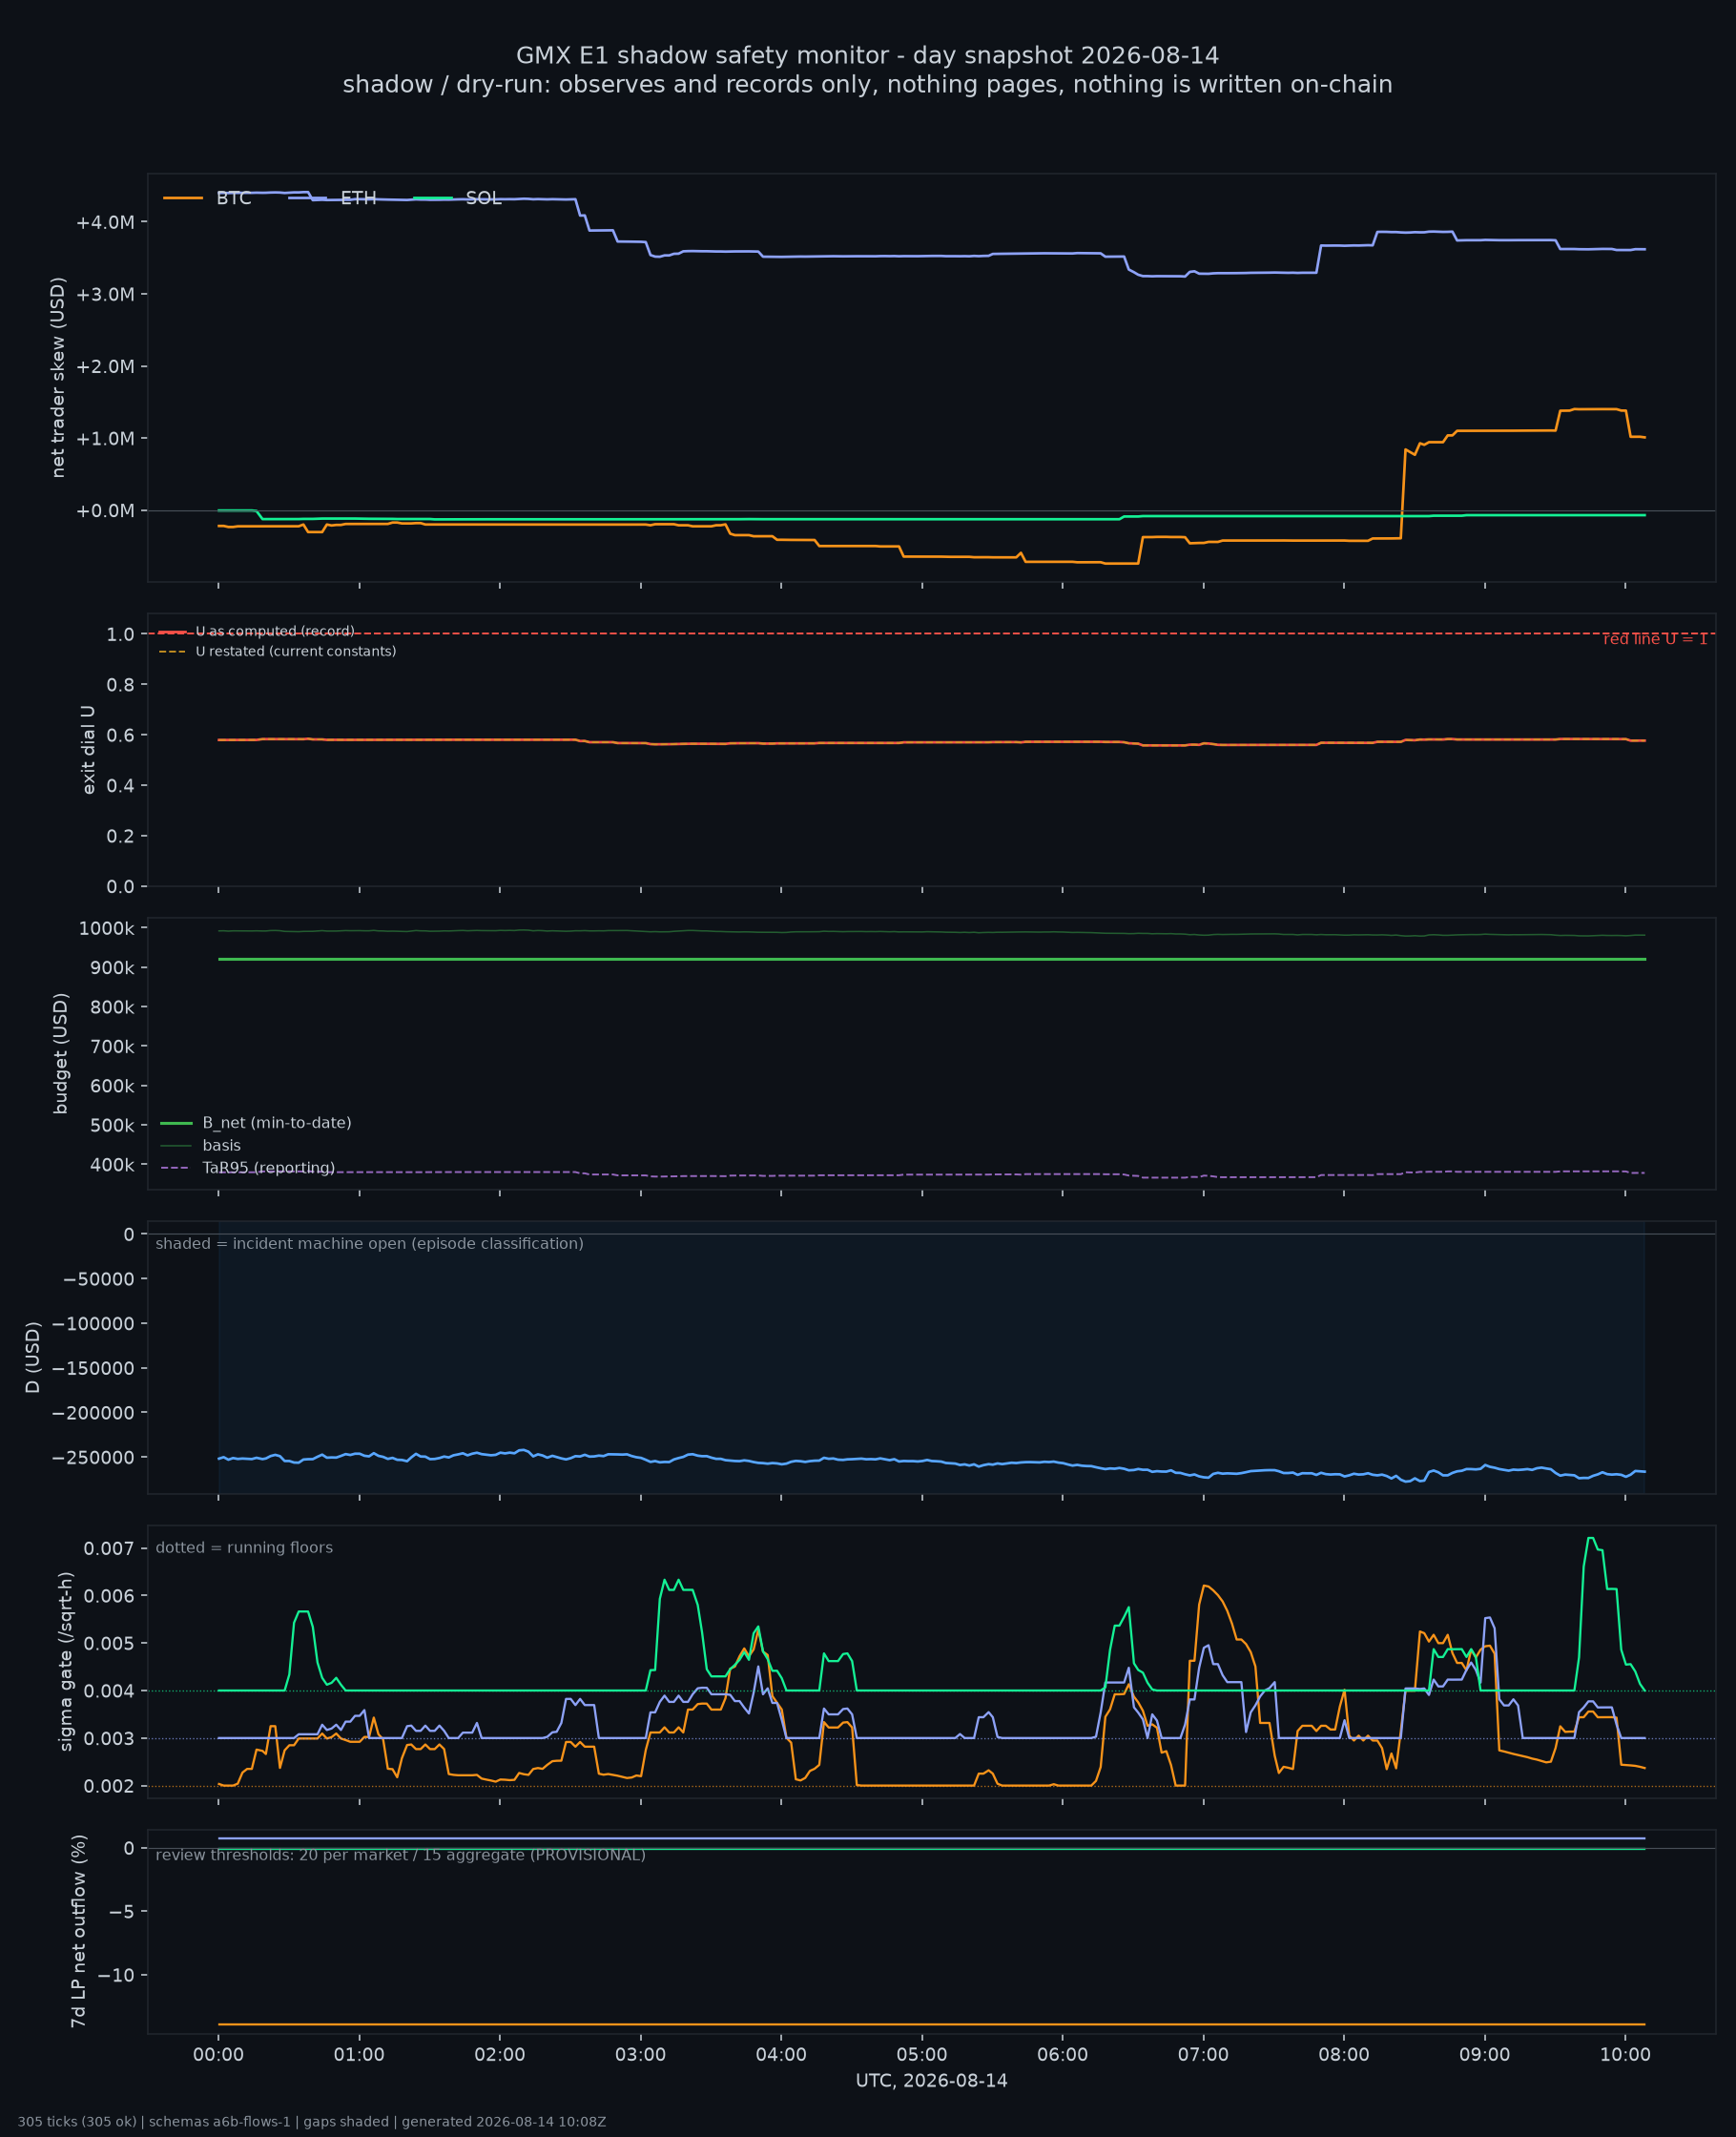Image resolution: width=1736 pixels, height=2137 pixels.
Task: Select legend entry 'U as computed (record)'
Action: tap(275, 631)
